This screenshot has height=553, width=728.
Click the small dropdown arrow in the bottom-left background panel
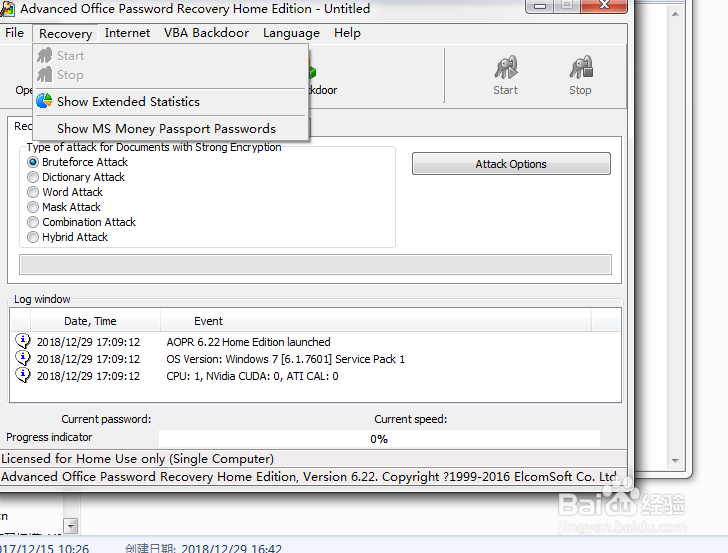pyautogui.click(x=71, y=527)
